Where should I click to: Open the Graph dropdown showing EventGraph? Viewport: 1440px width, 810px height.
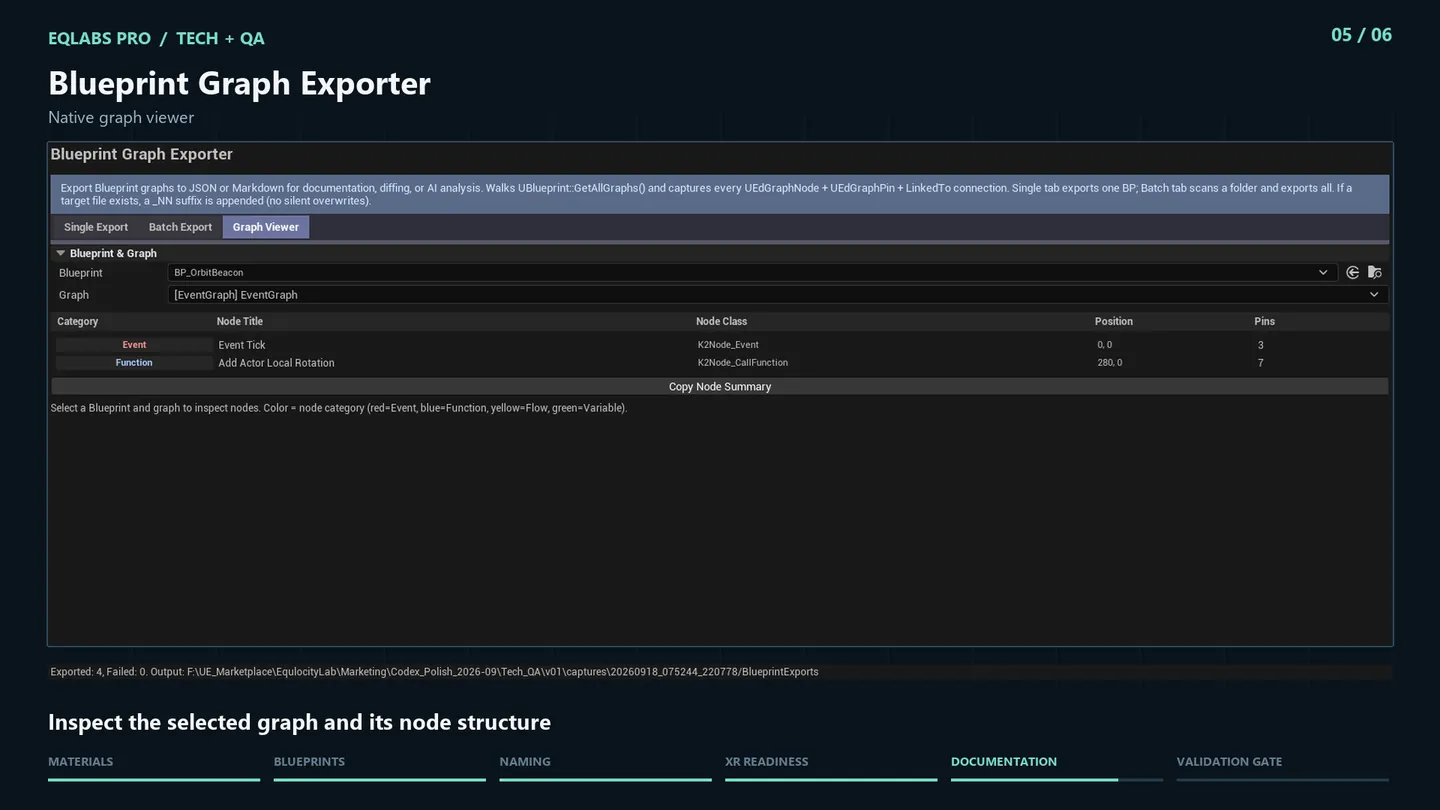coord(778,295)
